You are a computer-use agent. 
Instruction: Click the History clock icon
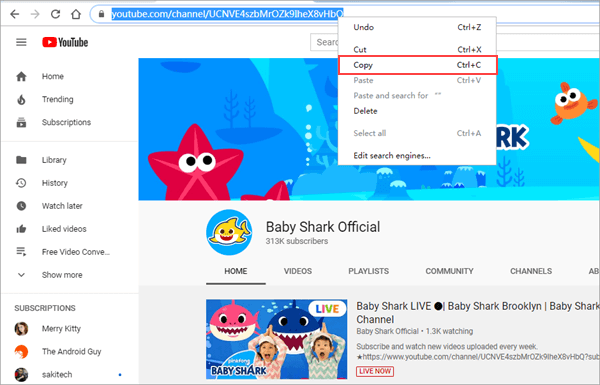click(21, 183)
